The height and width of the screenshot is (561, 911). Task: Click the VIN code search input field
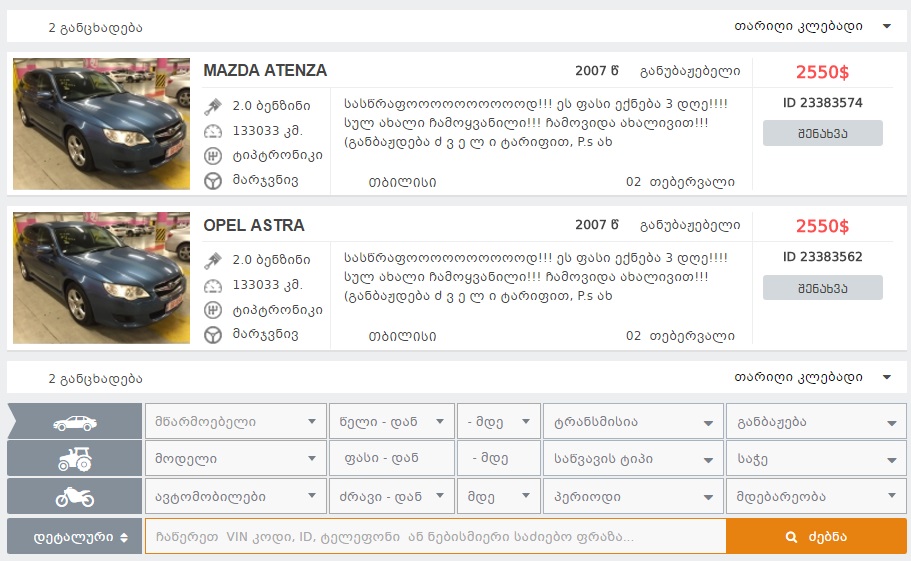pyautogui.click(x=436, y=537)
